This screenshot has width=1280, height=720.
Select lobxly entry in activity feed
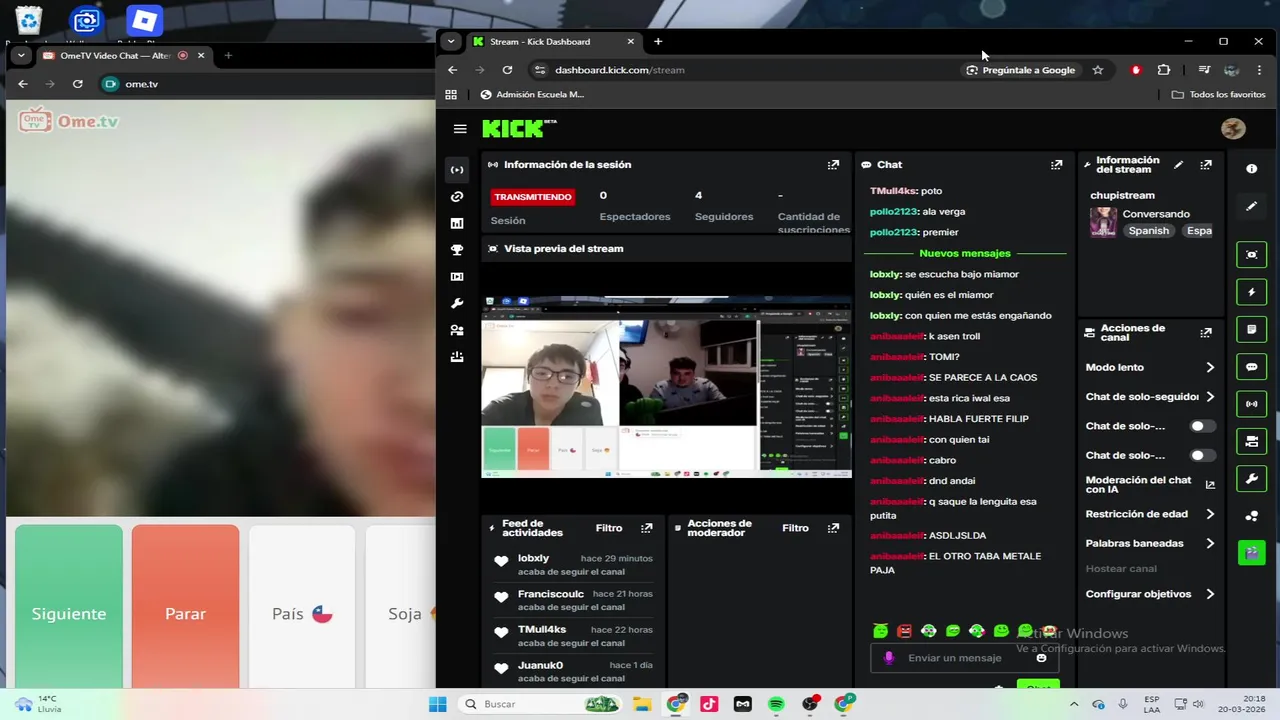572,564
